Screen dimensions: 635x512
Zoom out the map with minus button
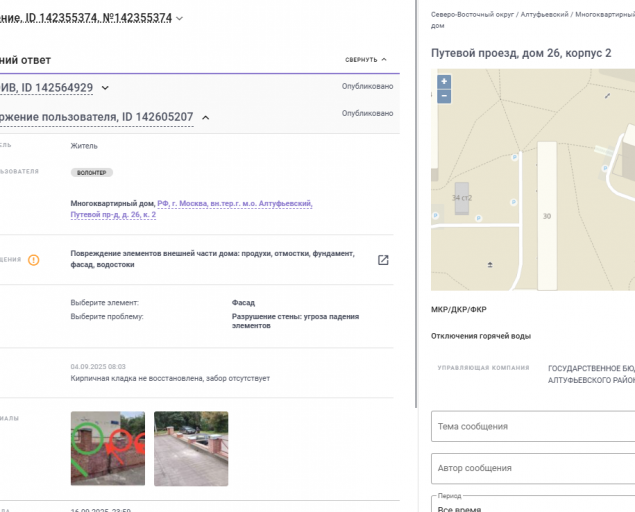(x=444, y=96)
